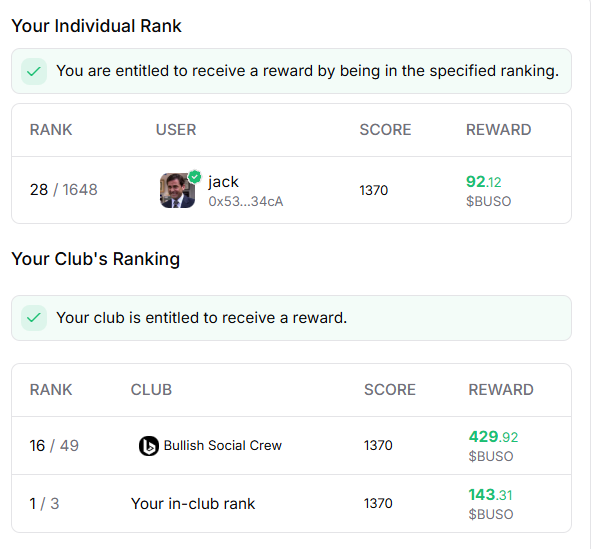This screenshot has height=549, width=591.
Task: Click the 429.92 $BUSO club reward
Action: point(493,446)
